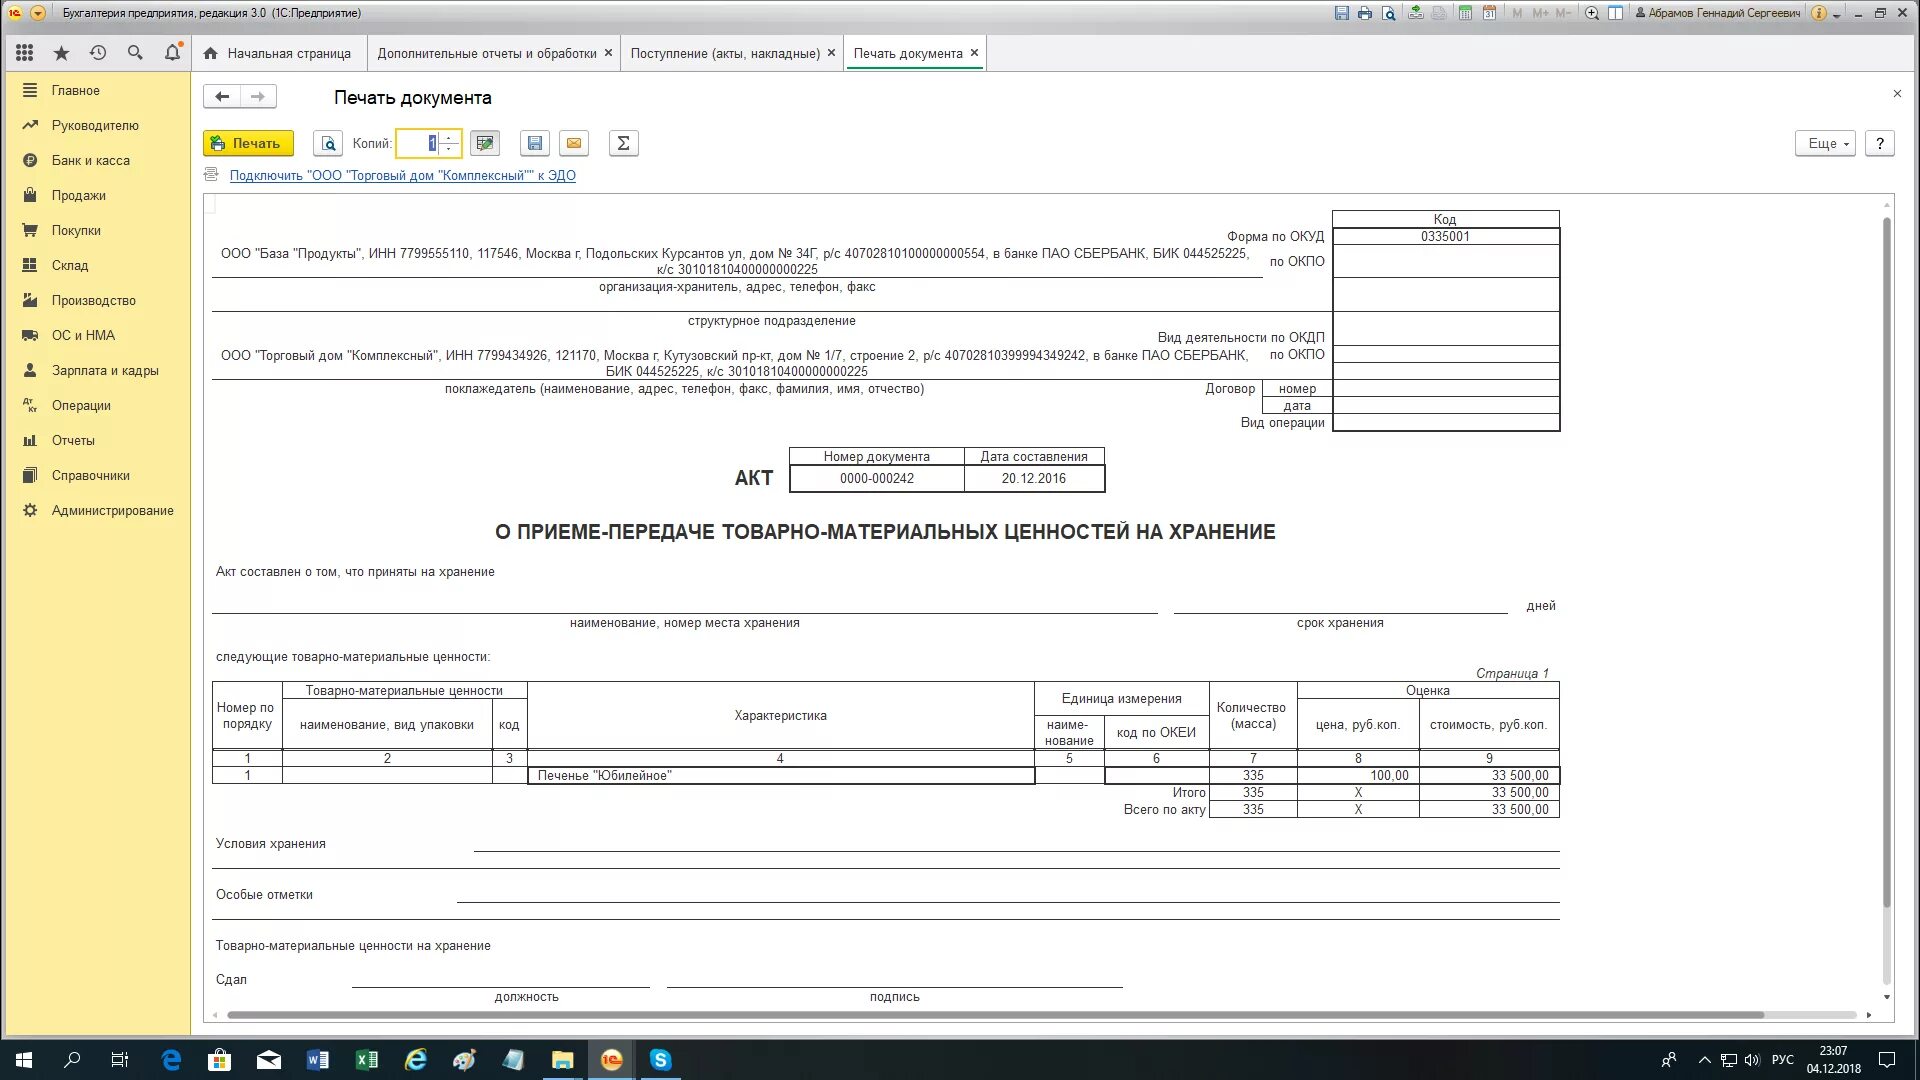Screen dimensions: 1920x1080
Task: Close the Печать документа tab
Action: 974,53
